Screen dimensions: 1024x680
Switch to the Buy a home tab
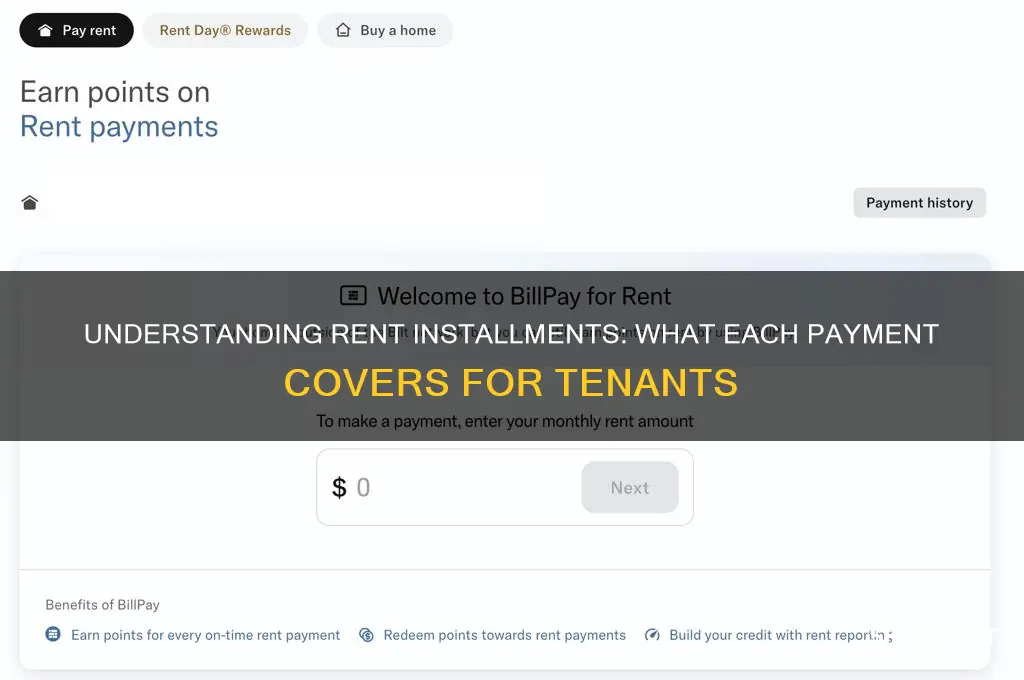[385, 30]
